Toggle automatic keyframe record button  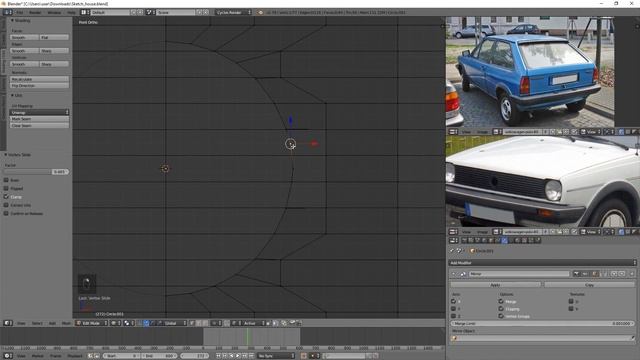coord(304,356)
